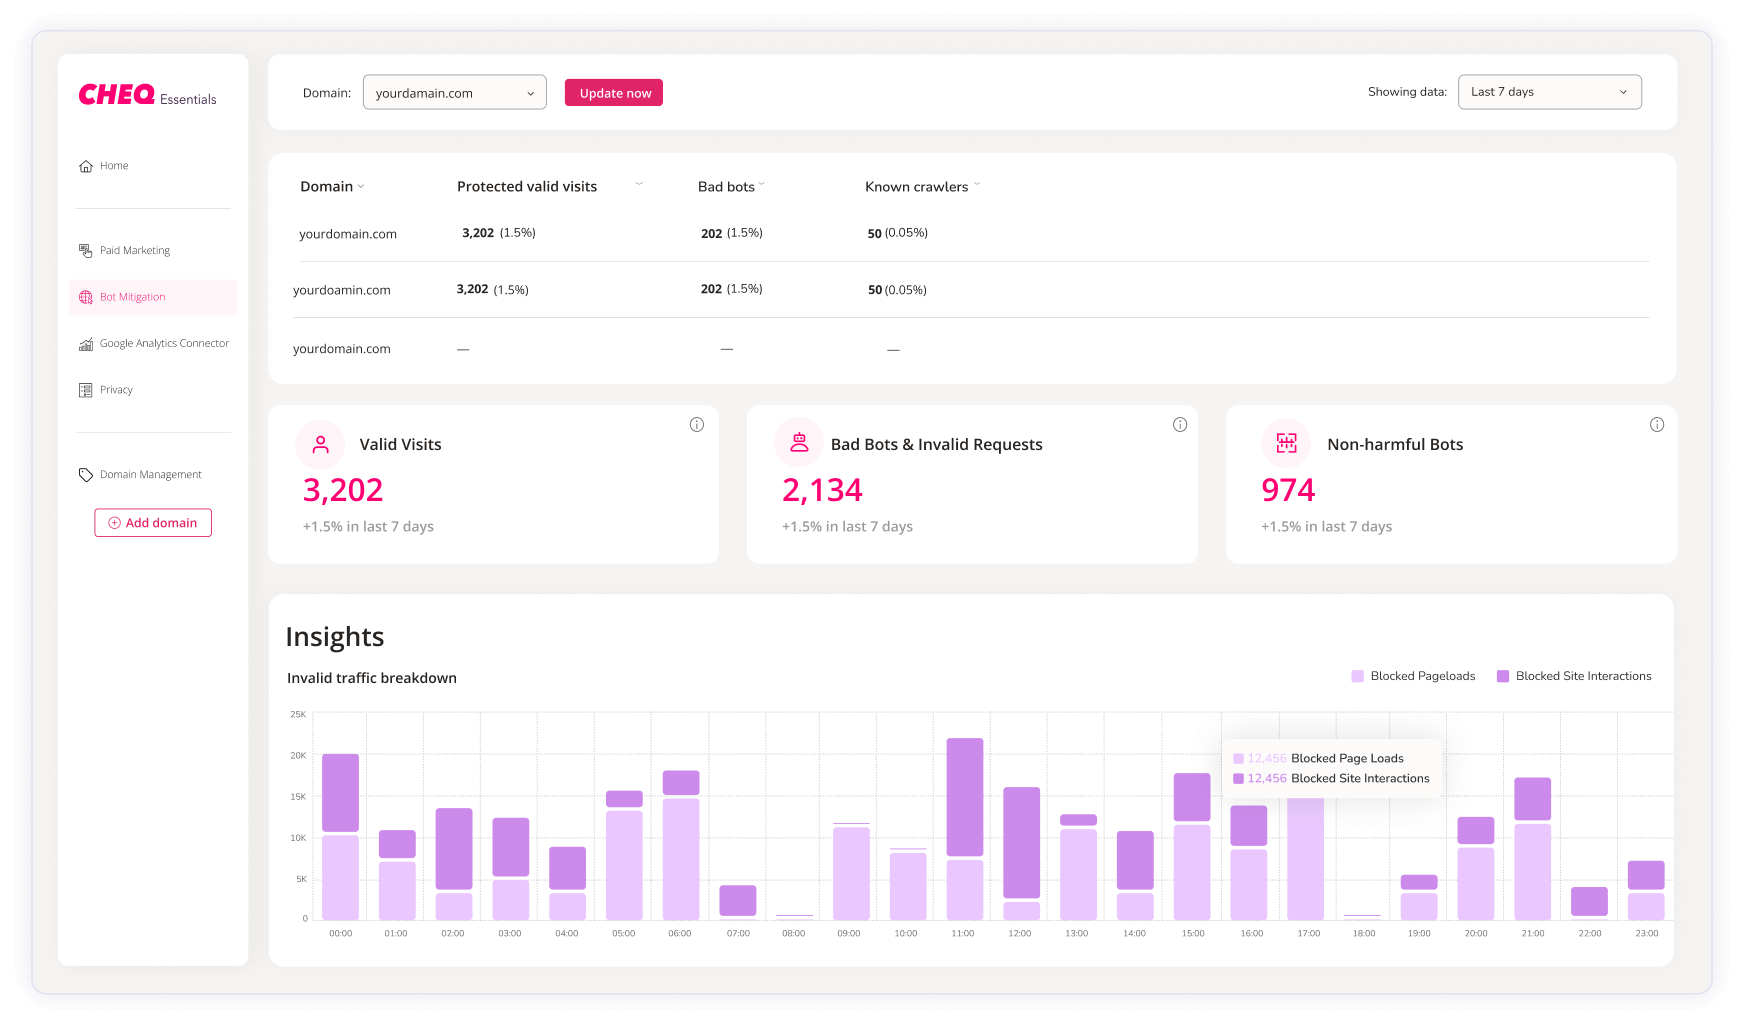Open the Google Analytics Connector
The image size is (1743, 1025).
click(x=164, y=343)
